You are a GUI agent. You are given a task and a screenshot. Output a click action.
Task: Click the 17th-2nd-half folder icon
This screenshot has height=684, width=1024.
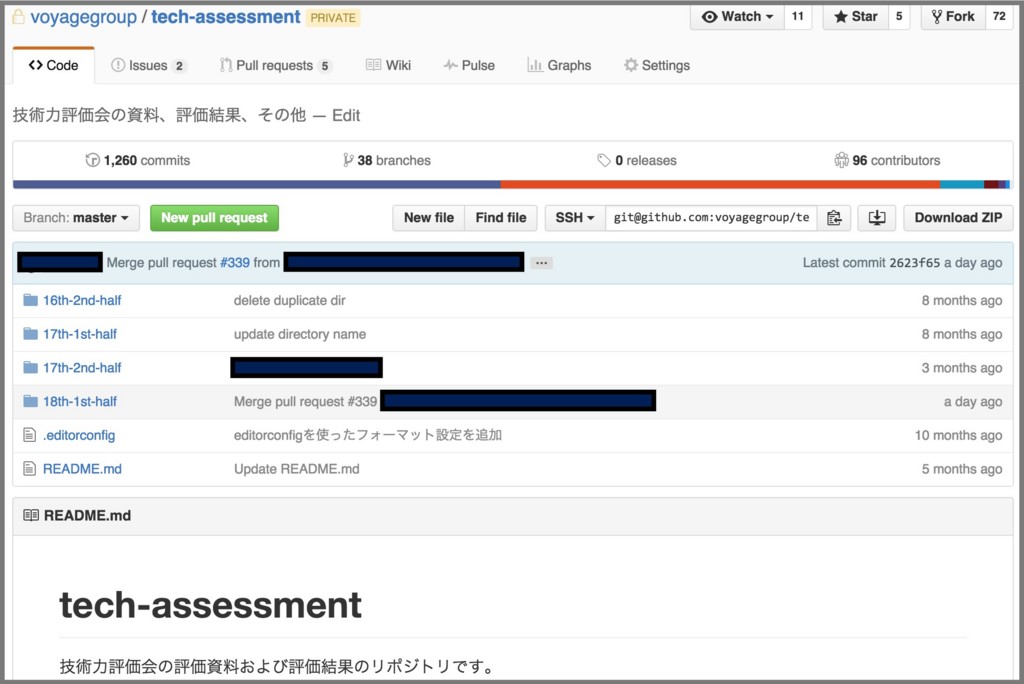pyautogui.click(x=30, y=368)
